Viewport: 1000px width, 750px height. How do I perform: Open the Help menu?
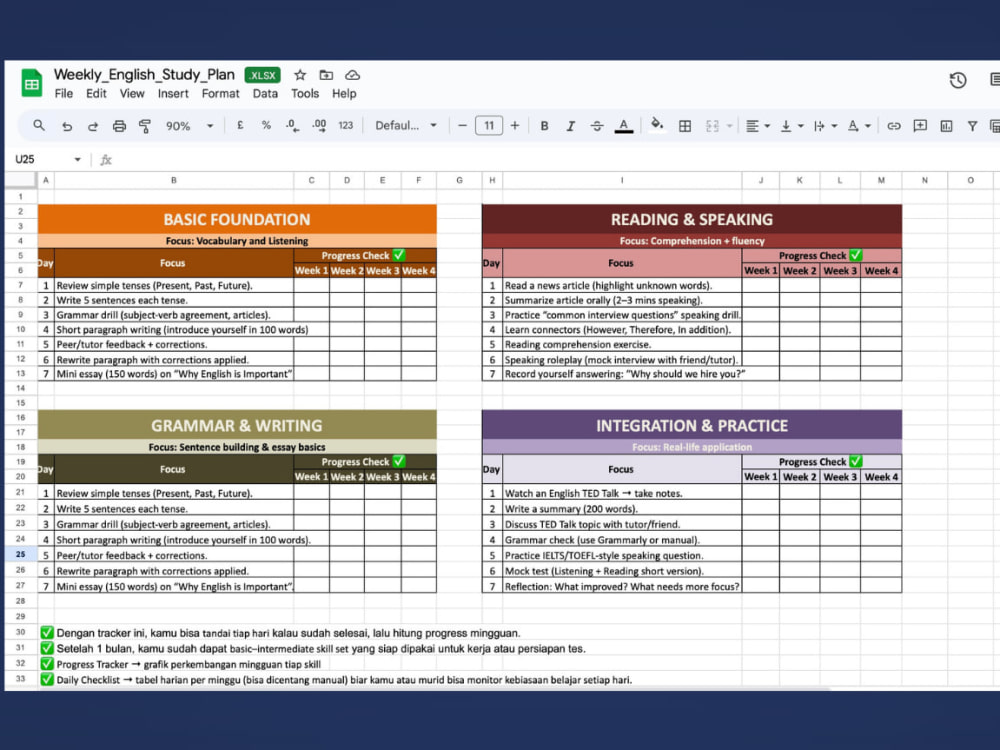(344, 94)
